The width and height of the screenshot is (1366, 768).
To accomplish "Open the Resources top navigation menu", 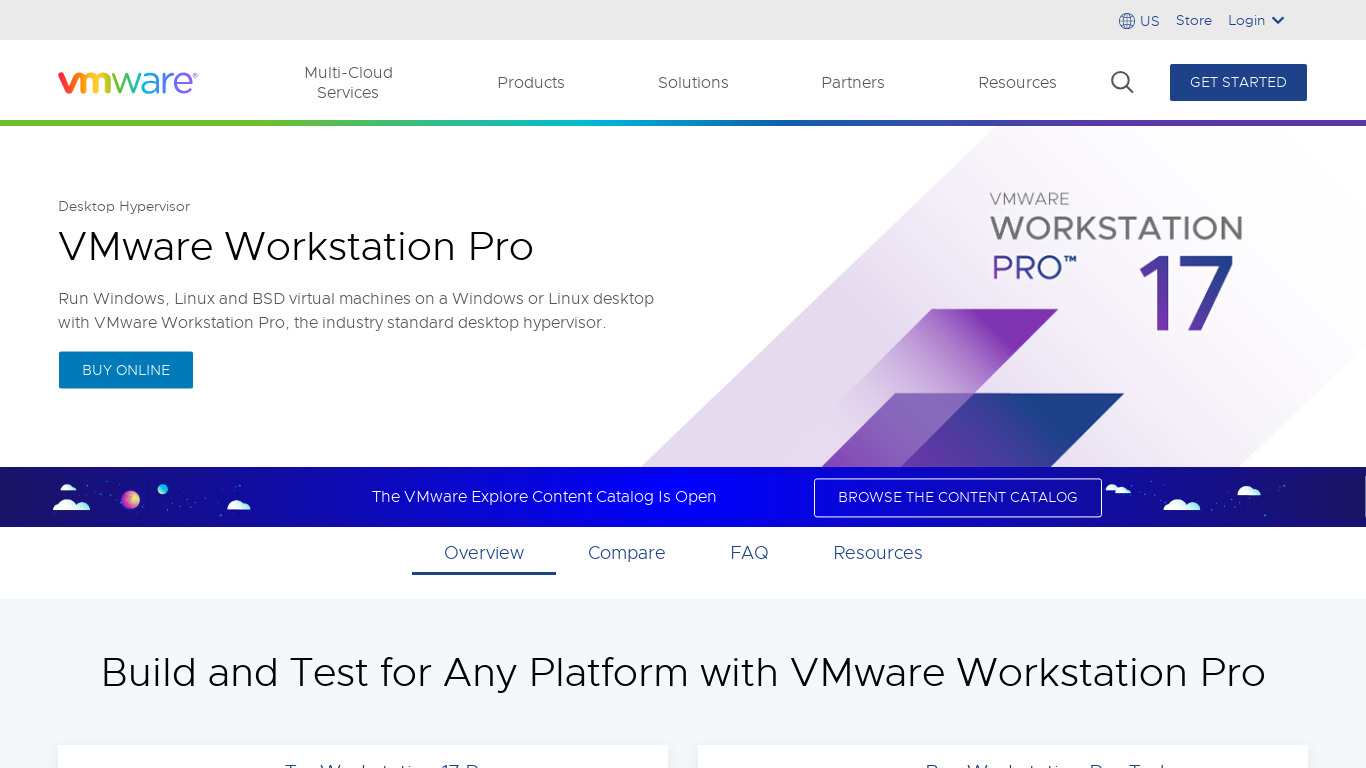I will pyautogui.click(x=1017, y=82).
